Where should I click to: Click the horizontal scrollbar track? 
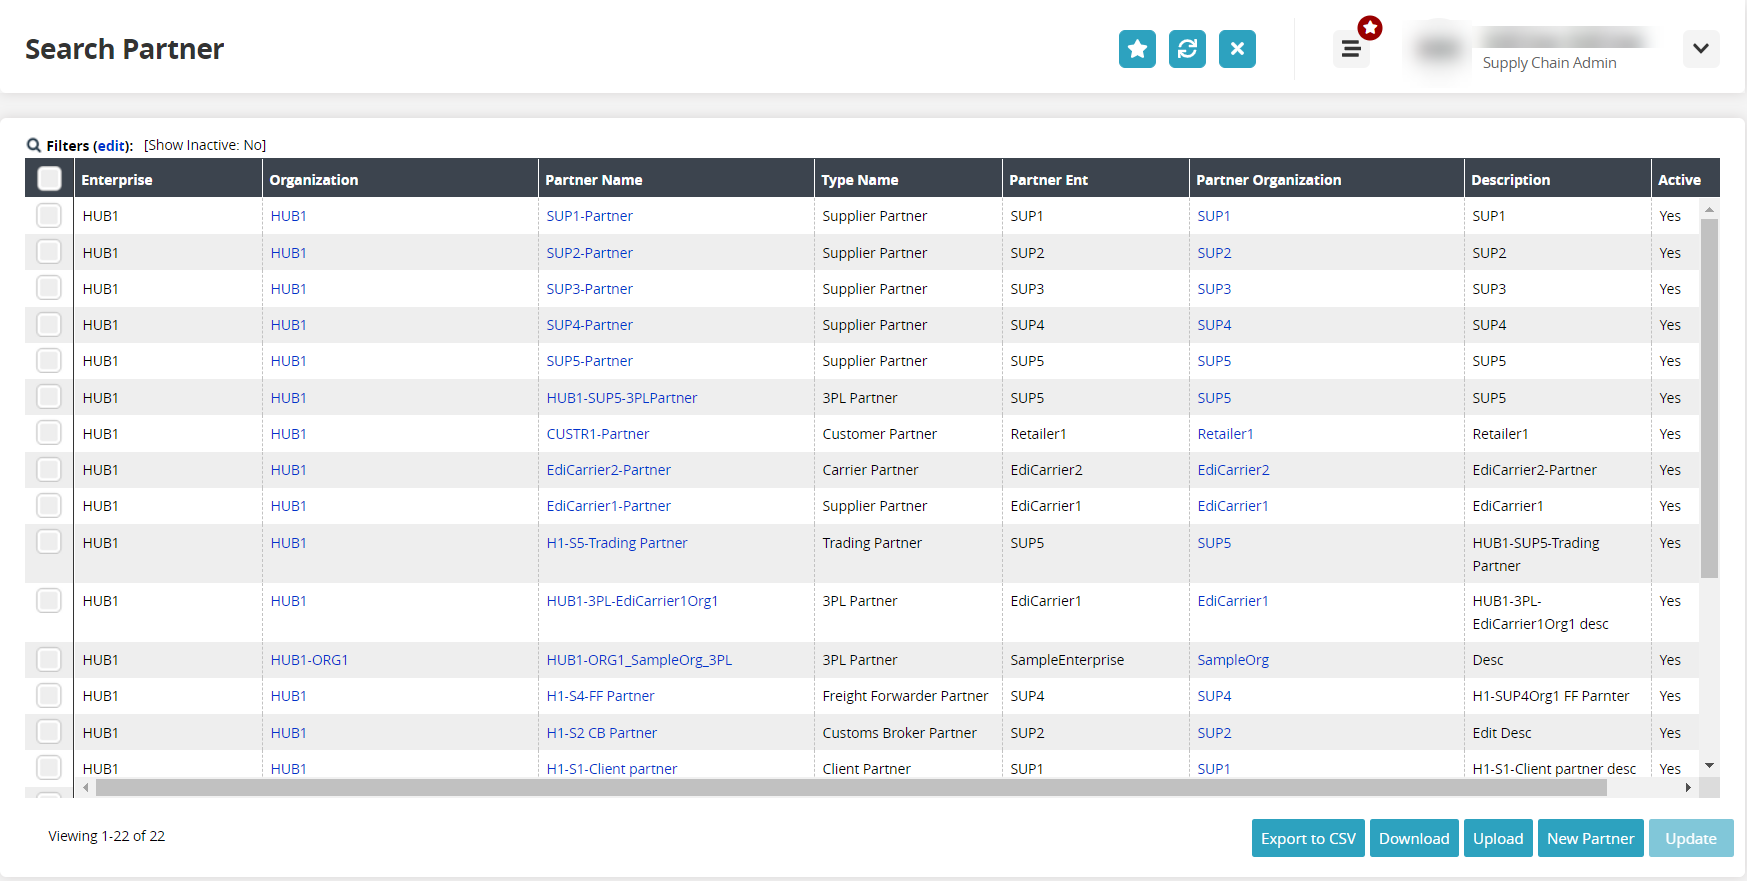tap(850, 788)
